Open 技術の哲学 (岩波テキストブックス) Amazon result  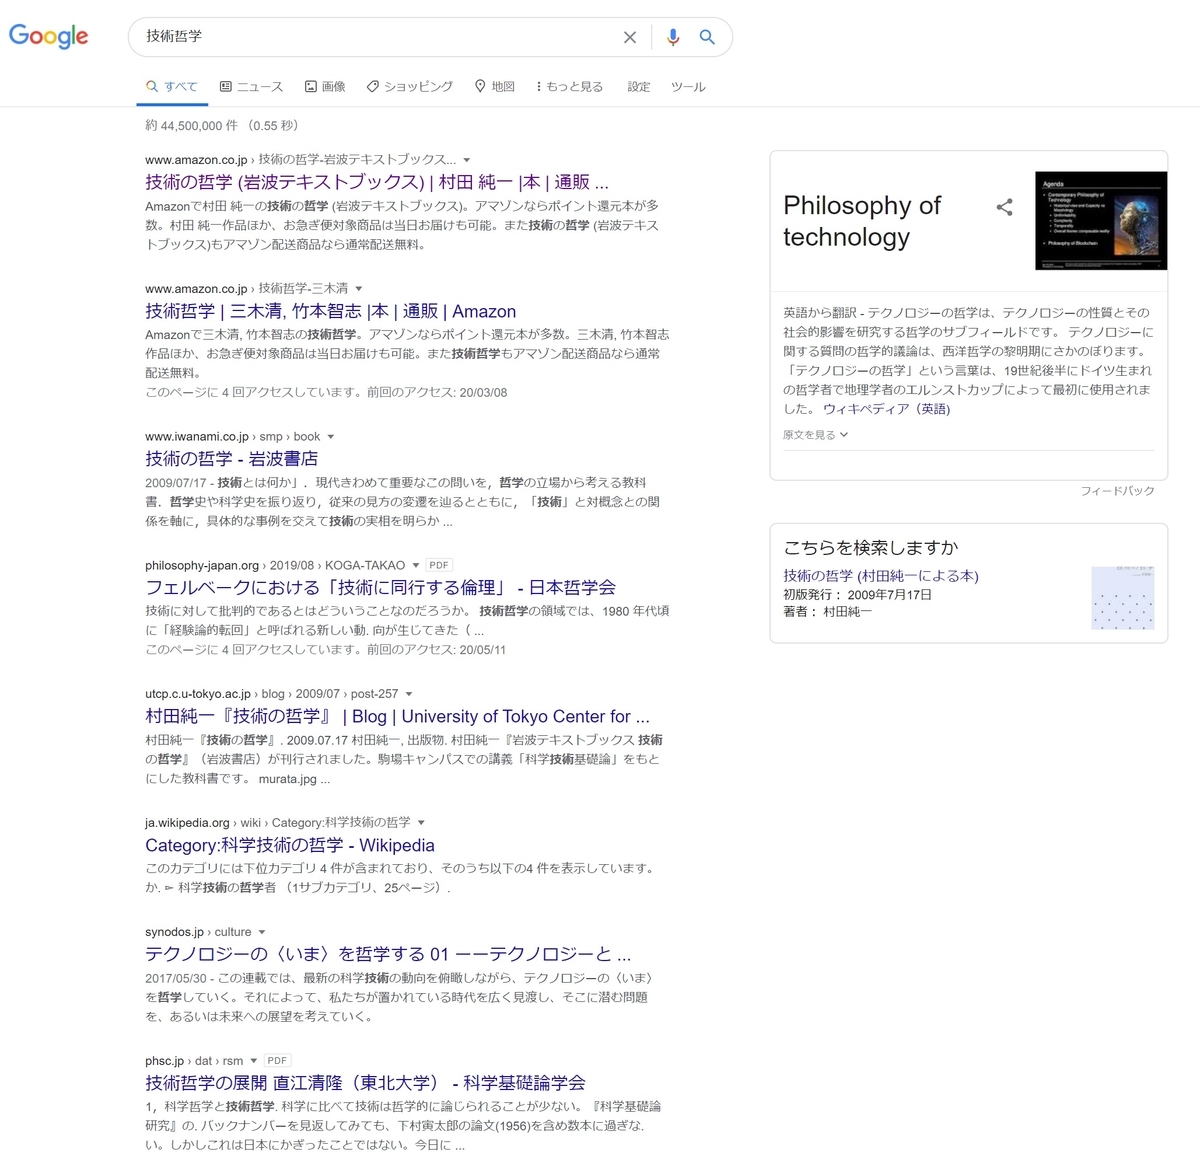(377, 182)
